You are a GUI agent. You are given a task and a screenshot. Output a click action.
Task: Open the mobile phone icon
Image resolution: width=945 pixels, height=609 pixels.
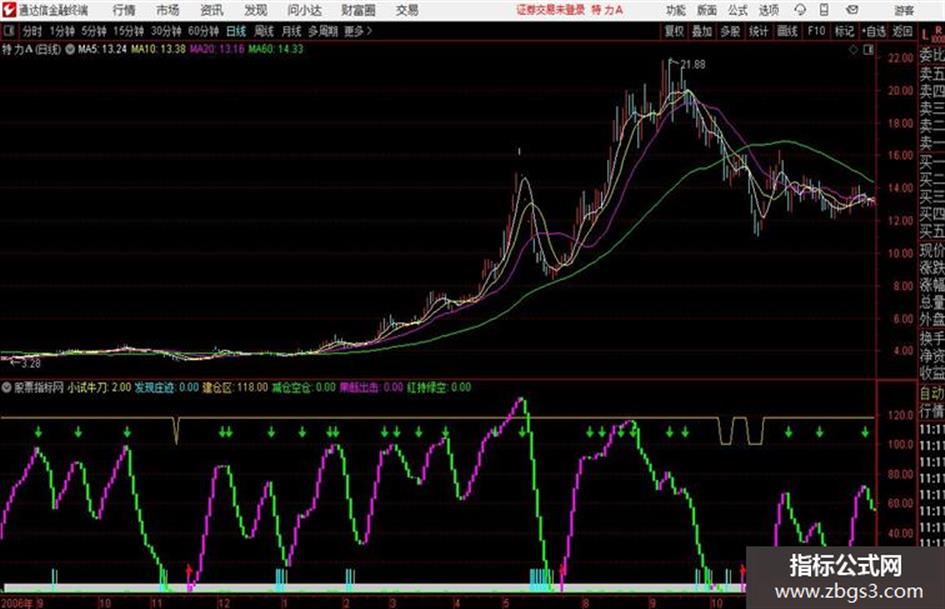tap(824, 10)
